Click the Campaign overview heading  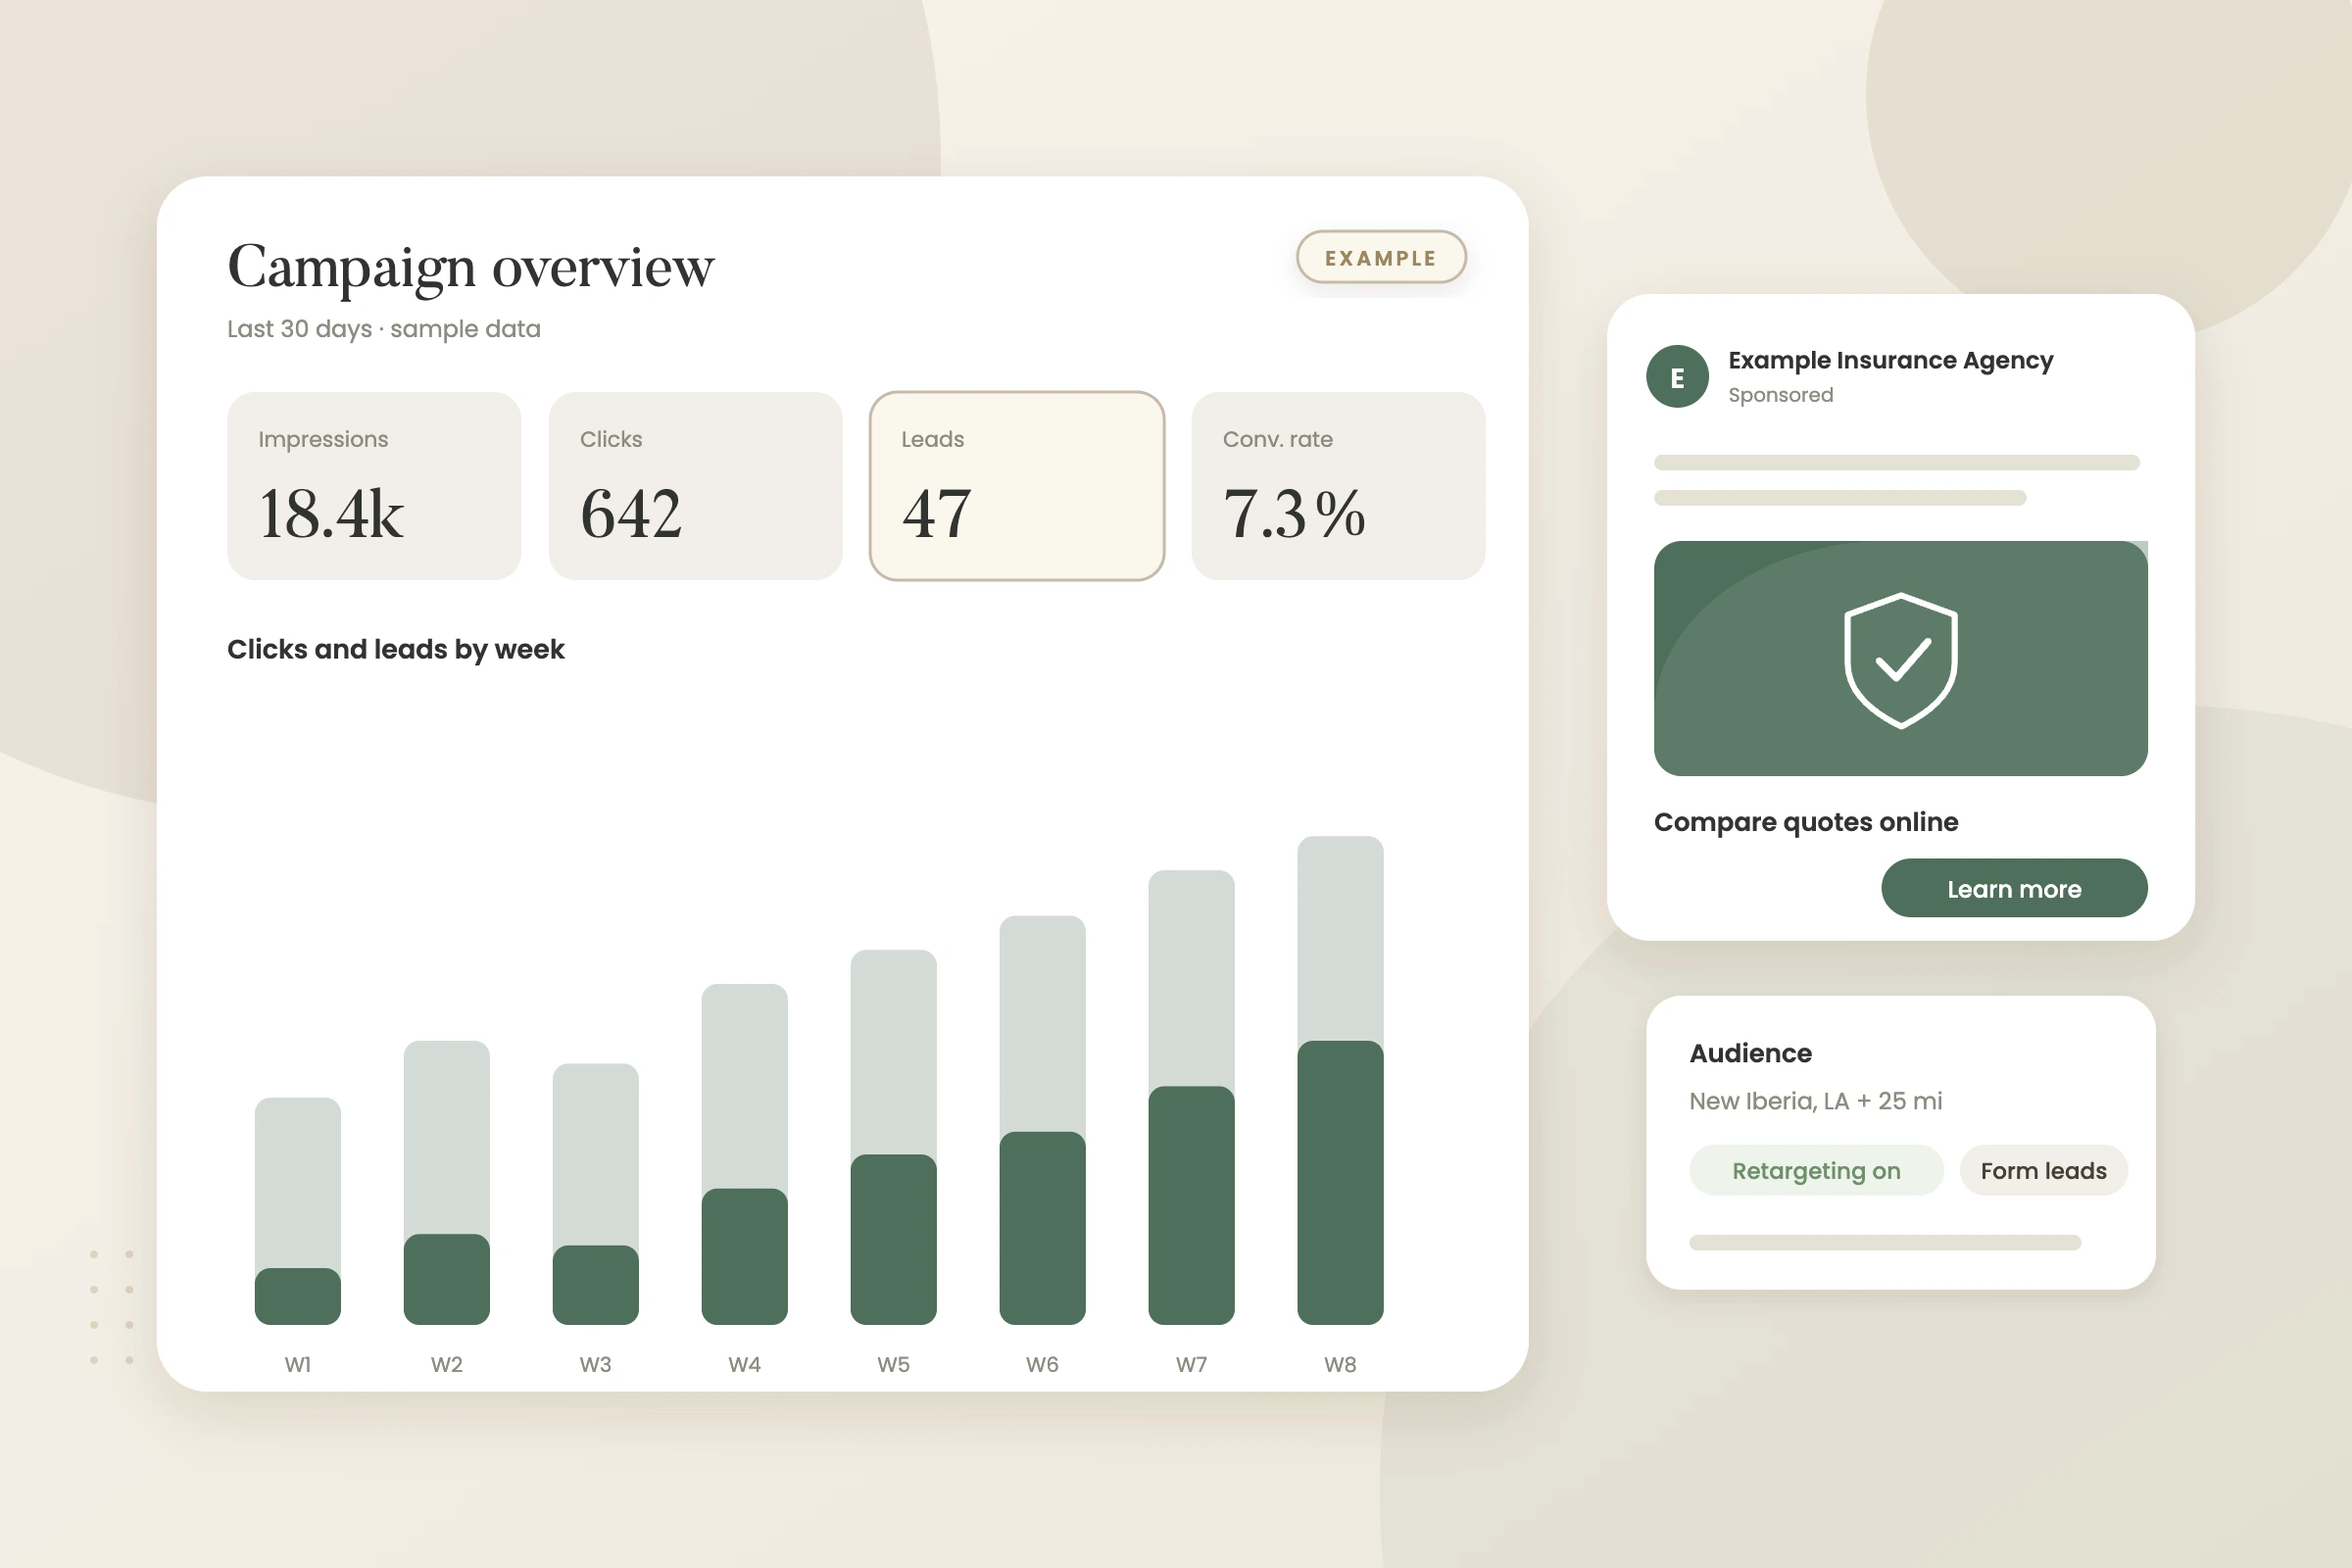(471, 267)
